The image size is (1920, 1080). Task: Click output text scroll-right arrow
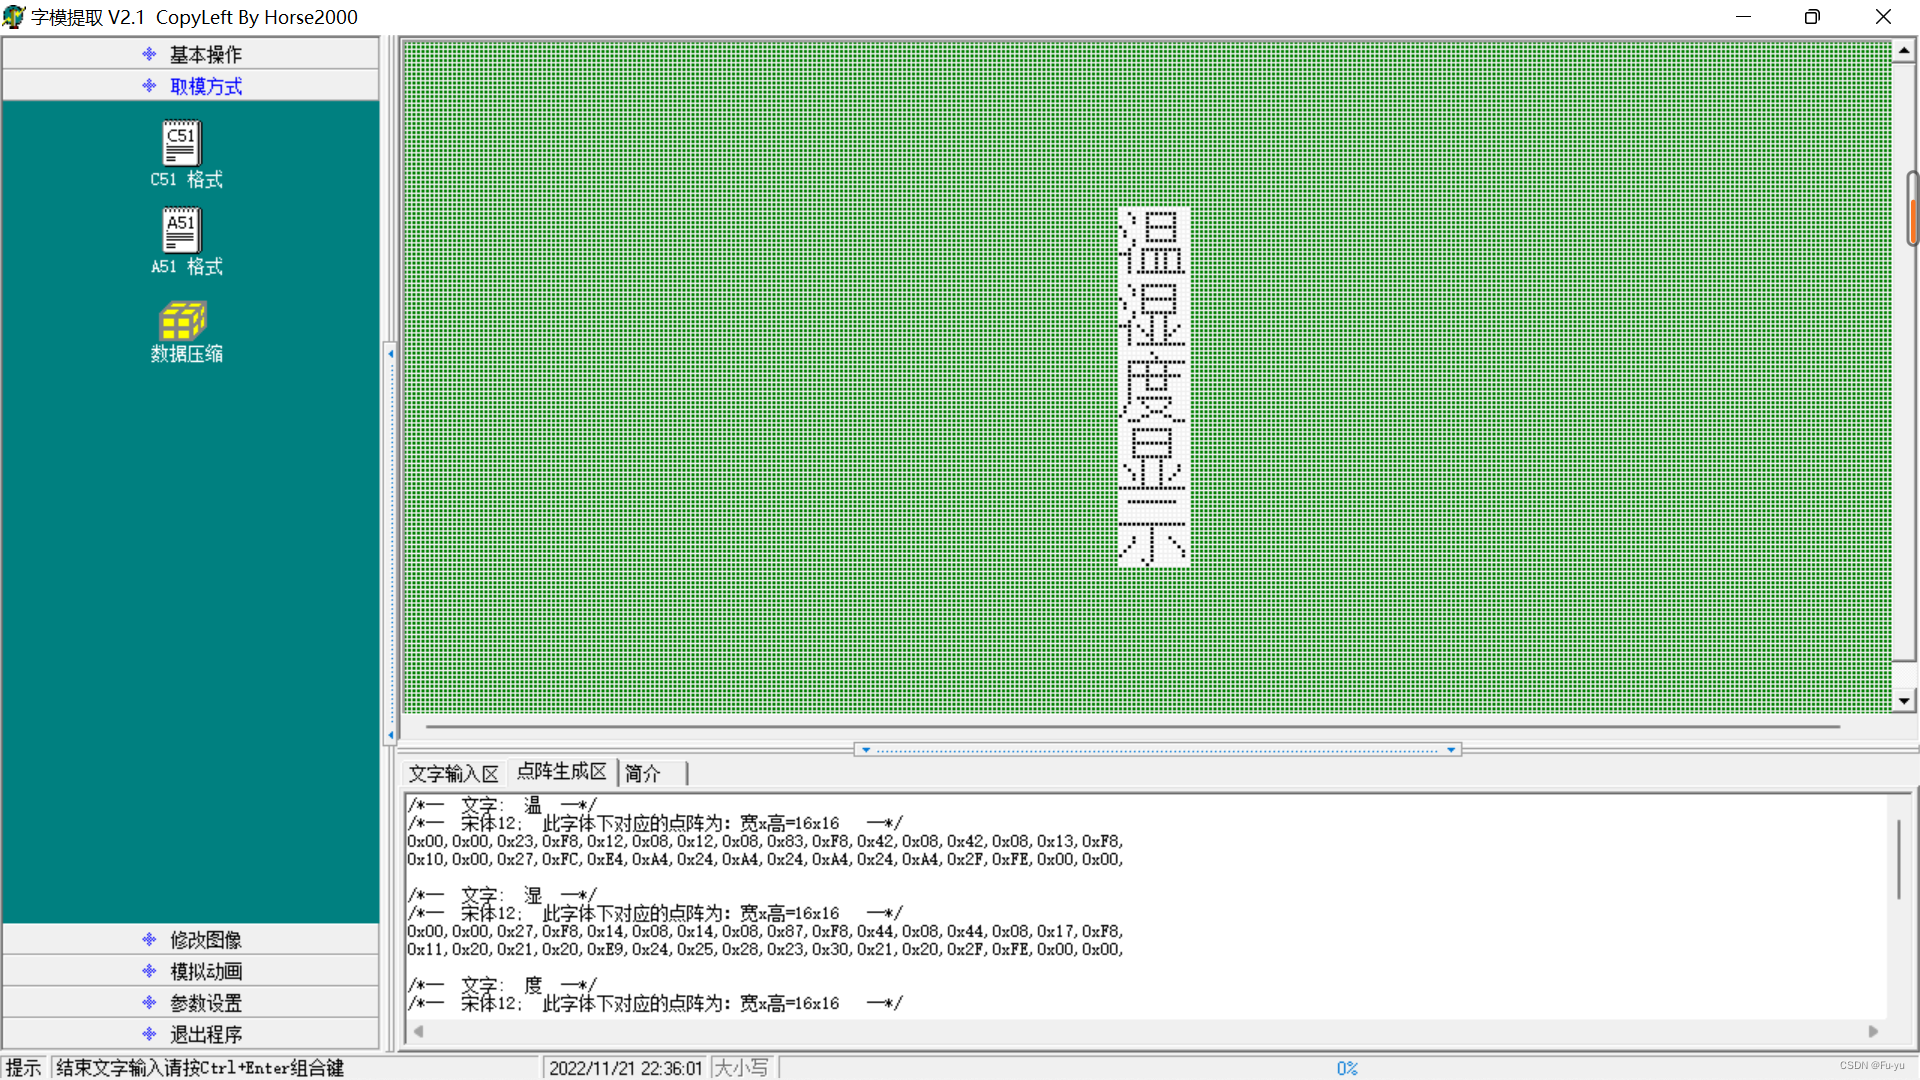point(1873,1031)
